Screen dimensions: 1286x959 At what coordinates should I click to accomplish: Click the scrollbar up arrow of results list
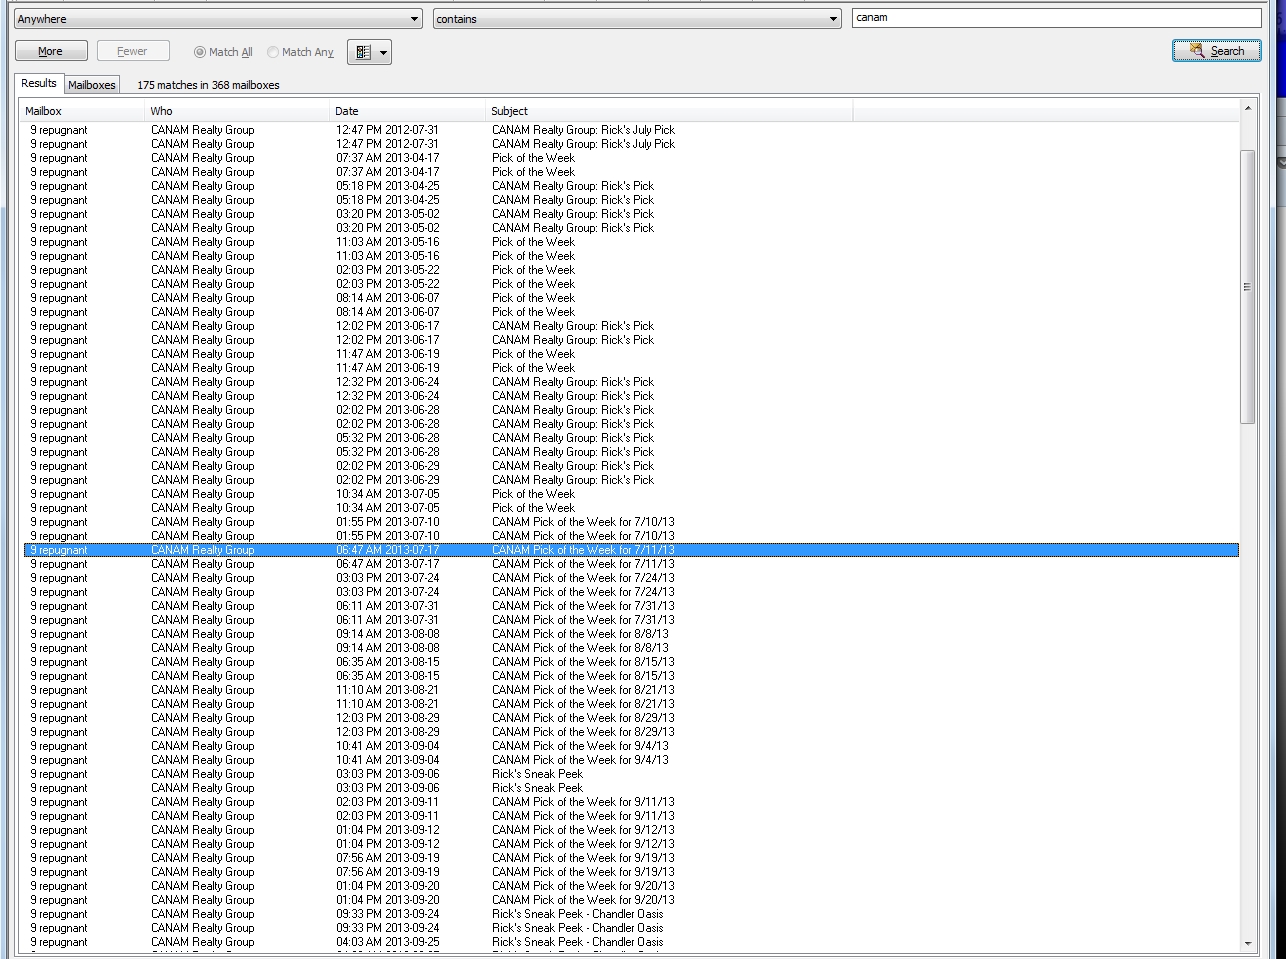coord(1247,107)
